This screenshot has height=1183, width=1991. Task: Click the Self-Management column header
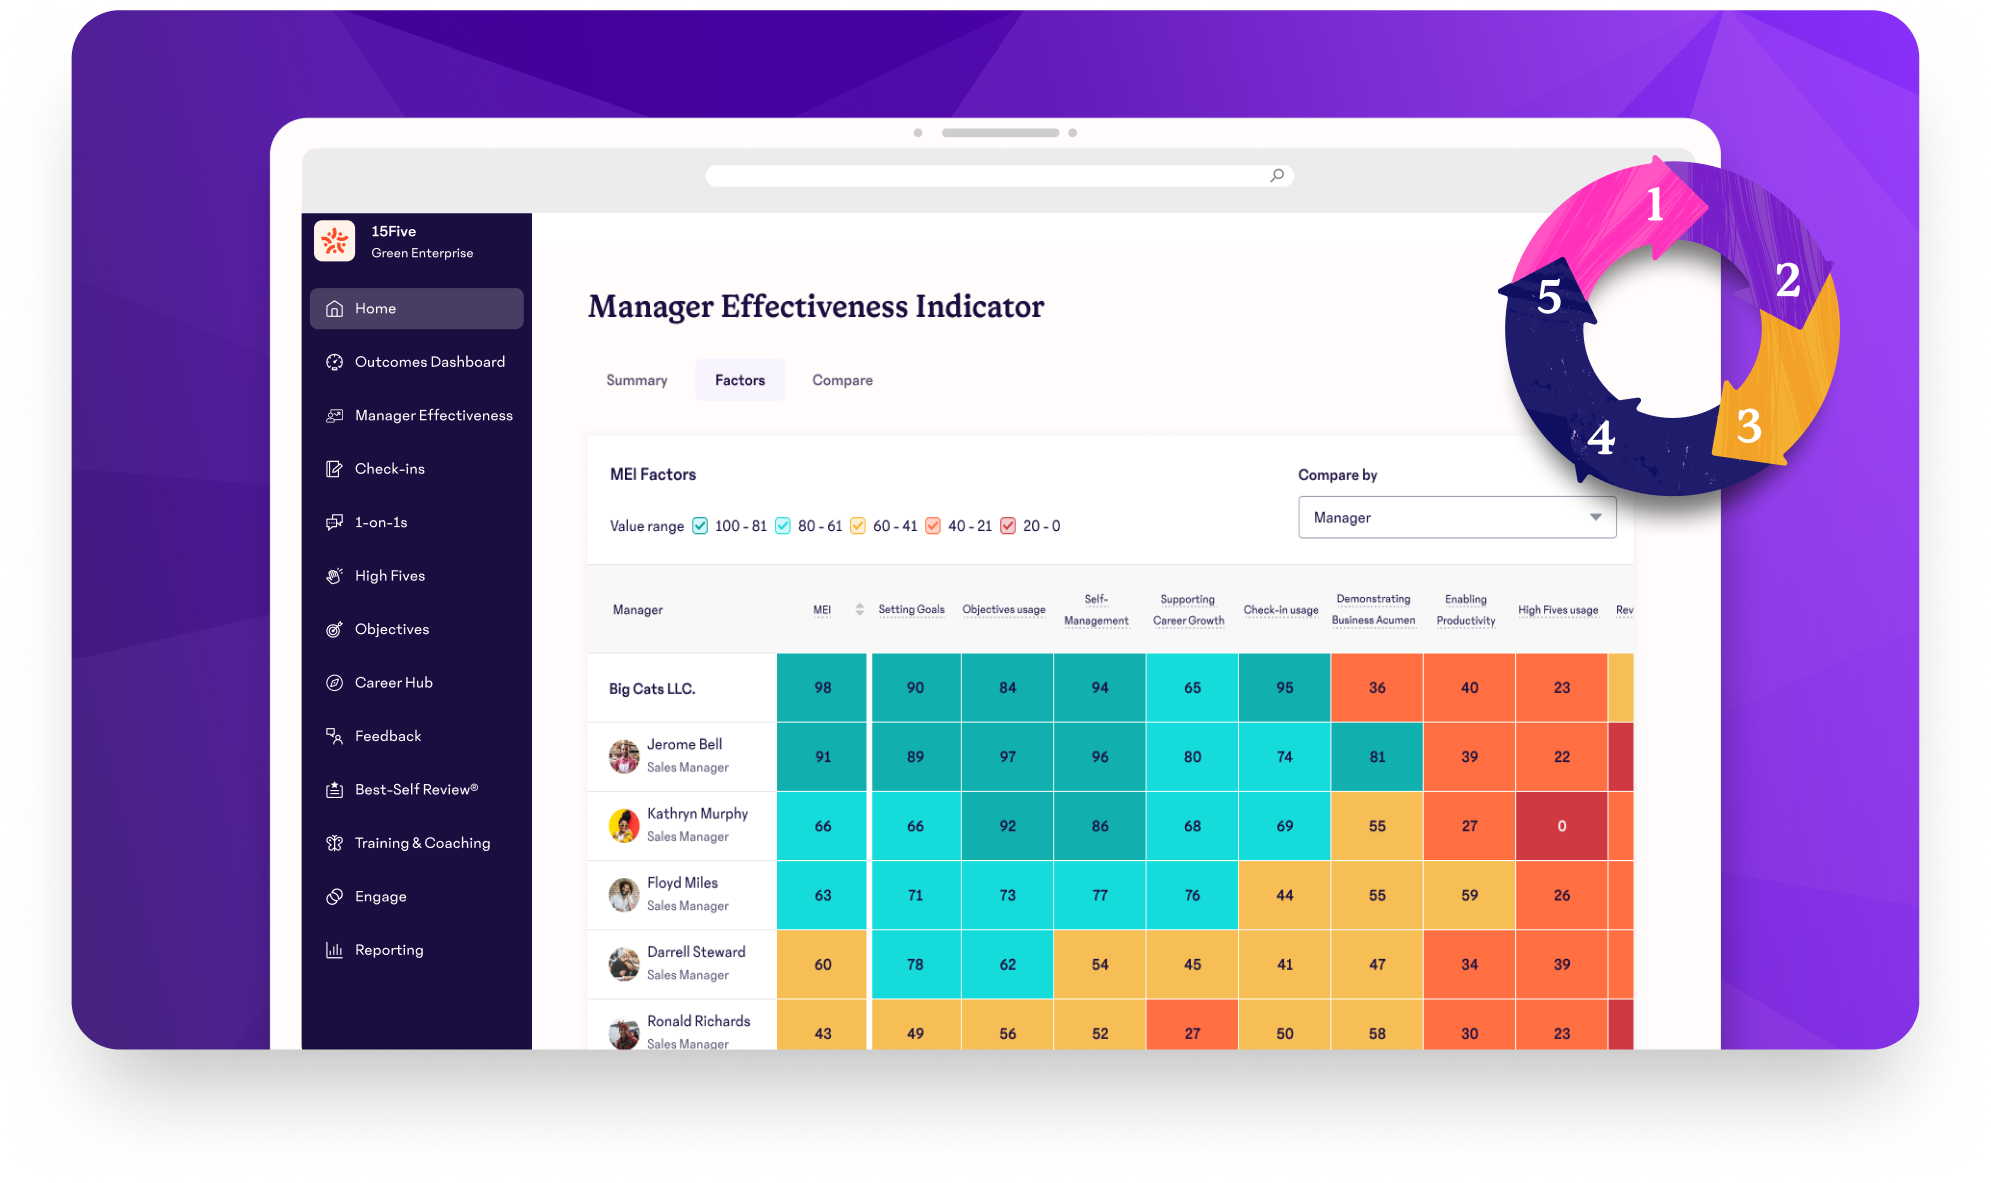[1096, 610]
